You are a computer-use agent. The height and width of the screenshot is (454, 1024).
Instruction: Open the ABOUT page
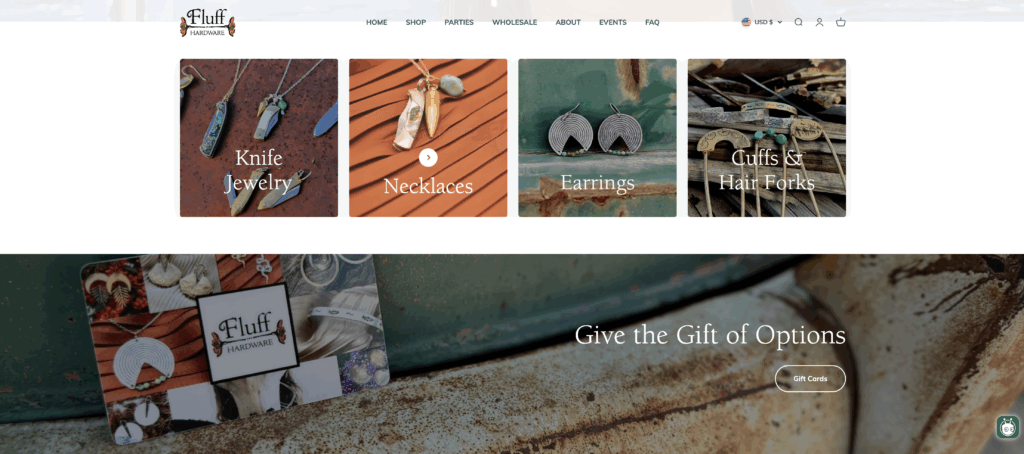[x=568, y=22]
